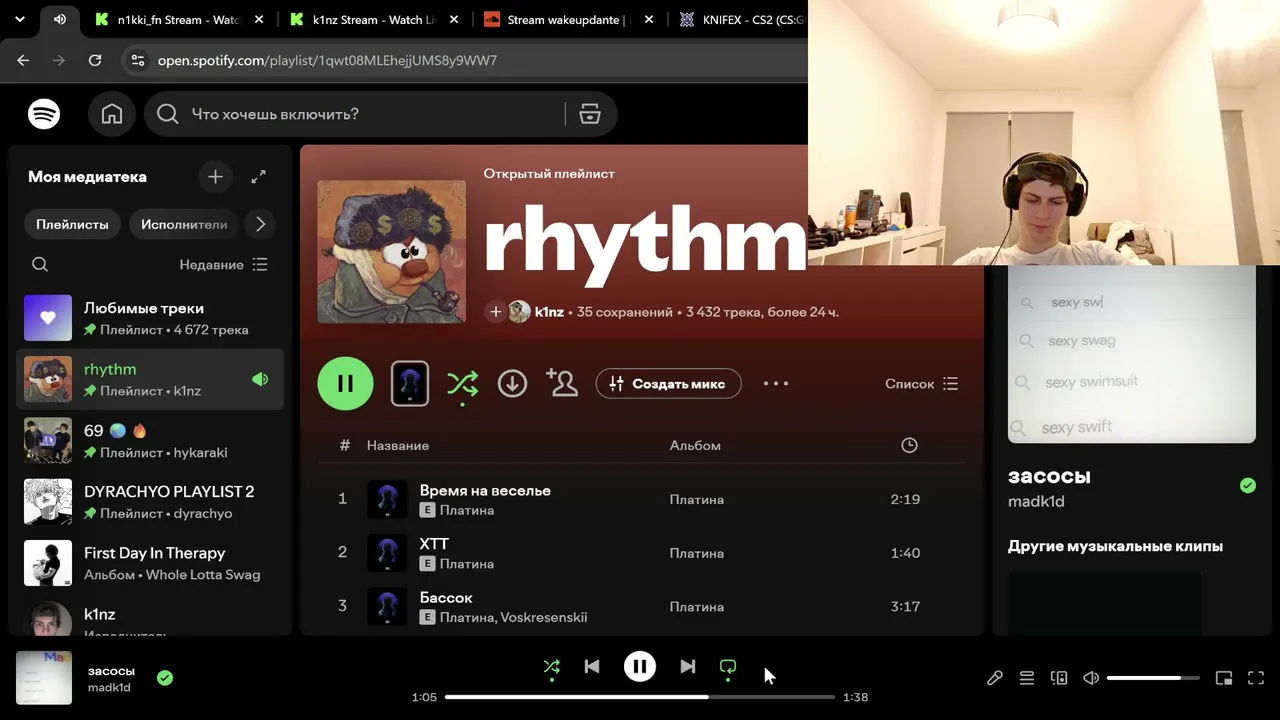Toggle repeat in the bottom player bar
The height and width of the screenshot is (720, 1280).
(x=728, y=667)
